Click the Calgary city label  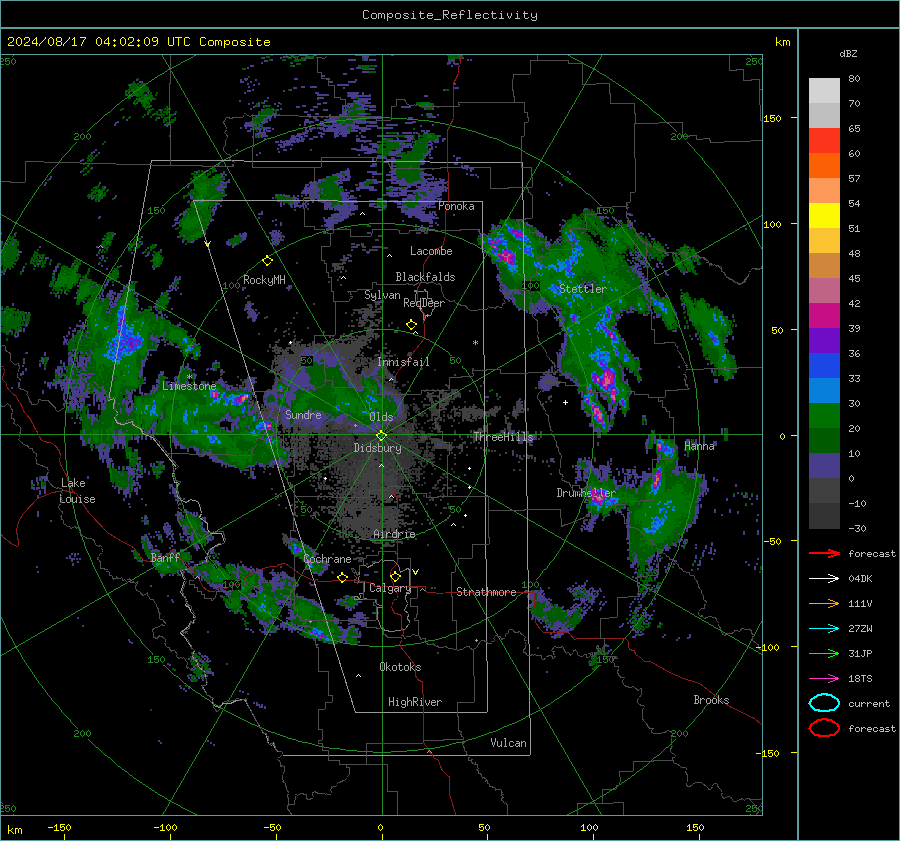click(x=390, y=588)
